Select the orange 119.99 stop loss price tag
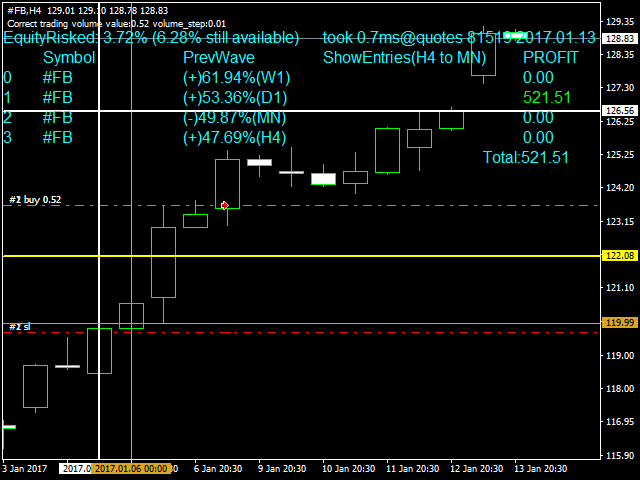This screenshot has height=480, width=640. tap(621, 322)
